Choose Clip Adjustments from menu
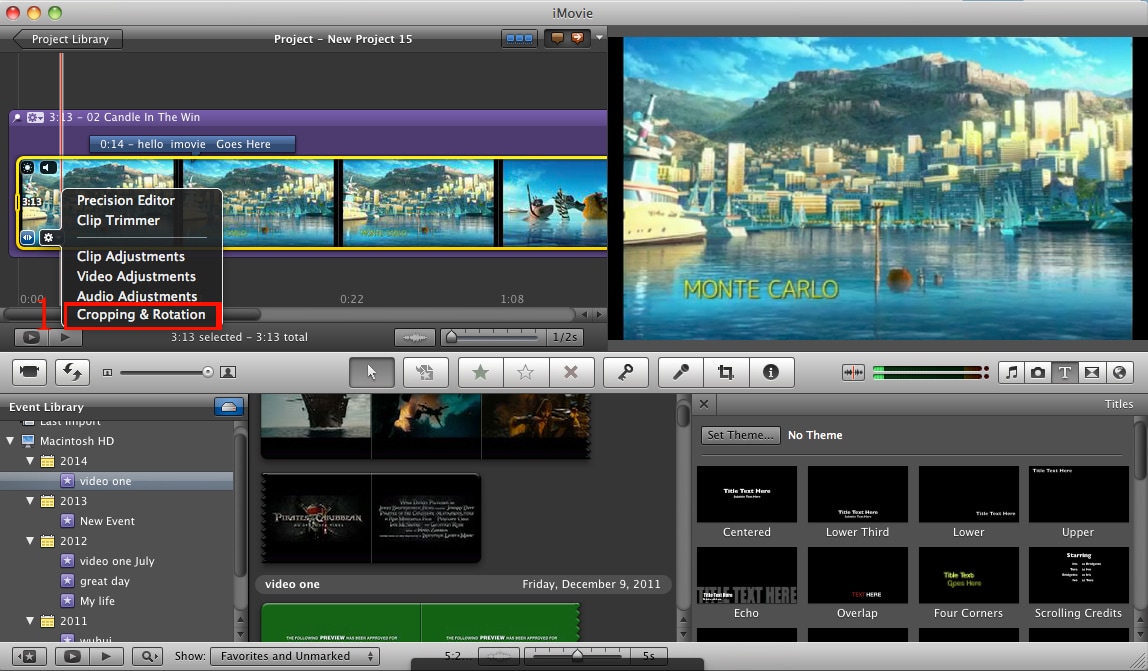The image size is (1148, 671). pos(130,256)
